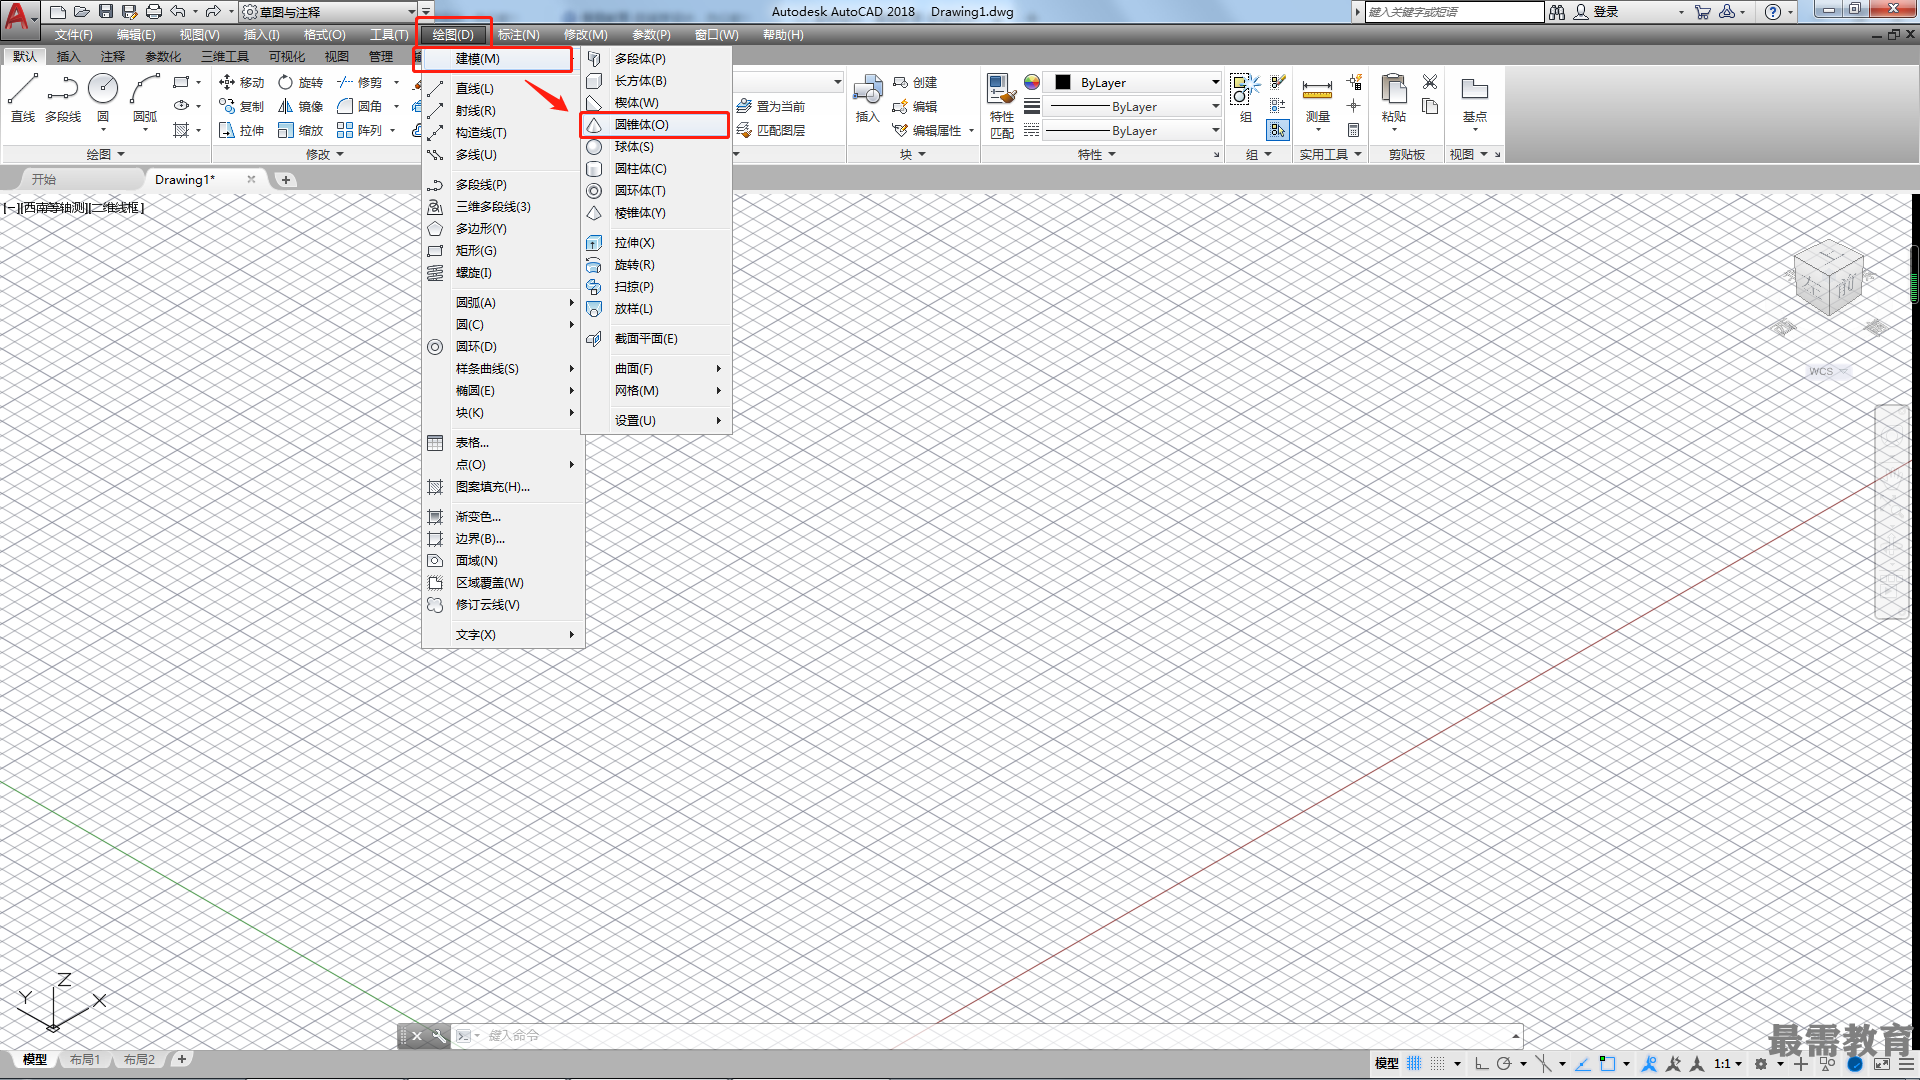
Task: Expand the 绘图 panel flyout arrow
Action: tap(121, 154)
